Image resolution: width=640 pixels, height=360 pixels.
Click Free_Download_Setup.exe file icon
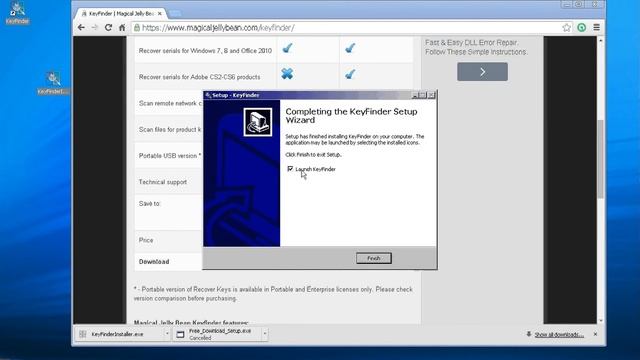coord(180,334)
